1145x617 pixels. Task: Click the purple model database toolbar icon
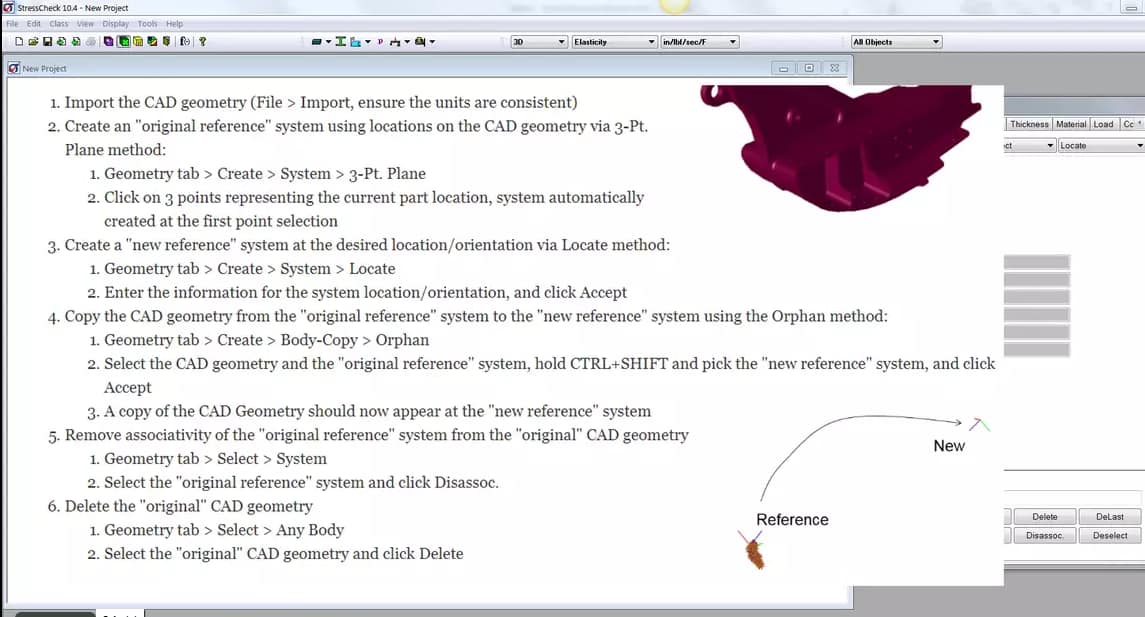point(106,41)
